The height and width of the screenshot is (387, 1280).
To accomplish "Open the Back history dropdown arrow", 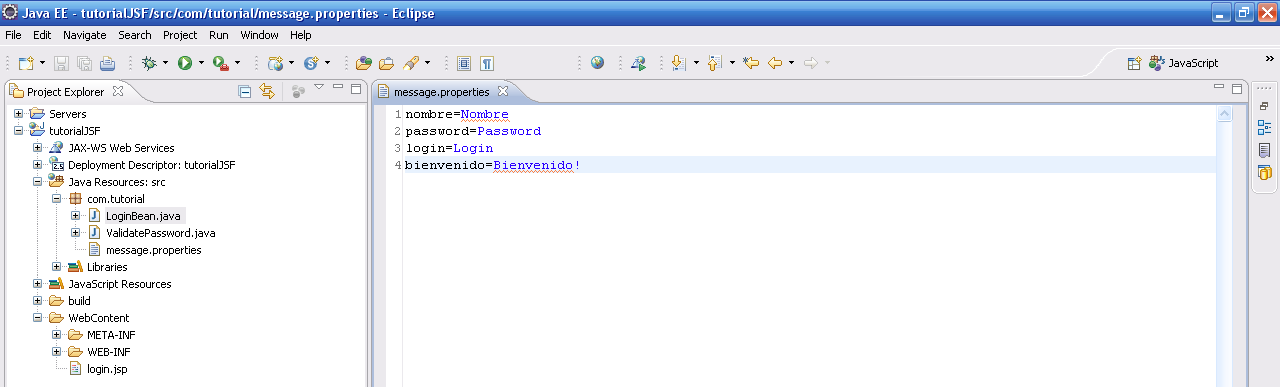I will pos(791,63).
